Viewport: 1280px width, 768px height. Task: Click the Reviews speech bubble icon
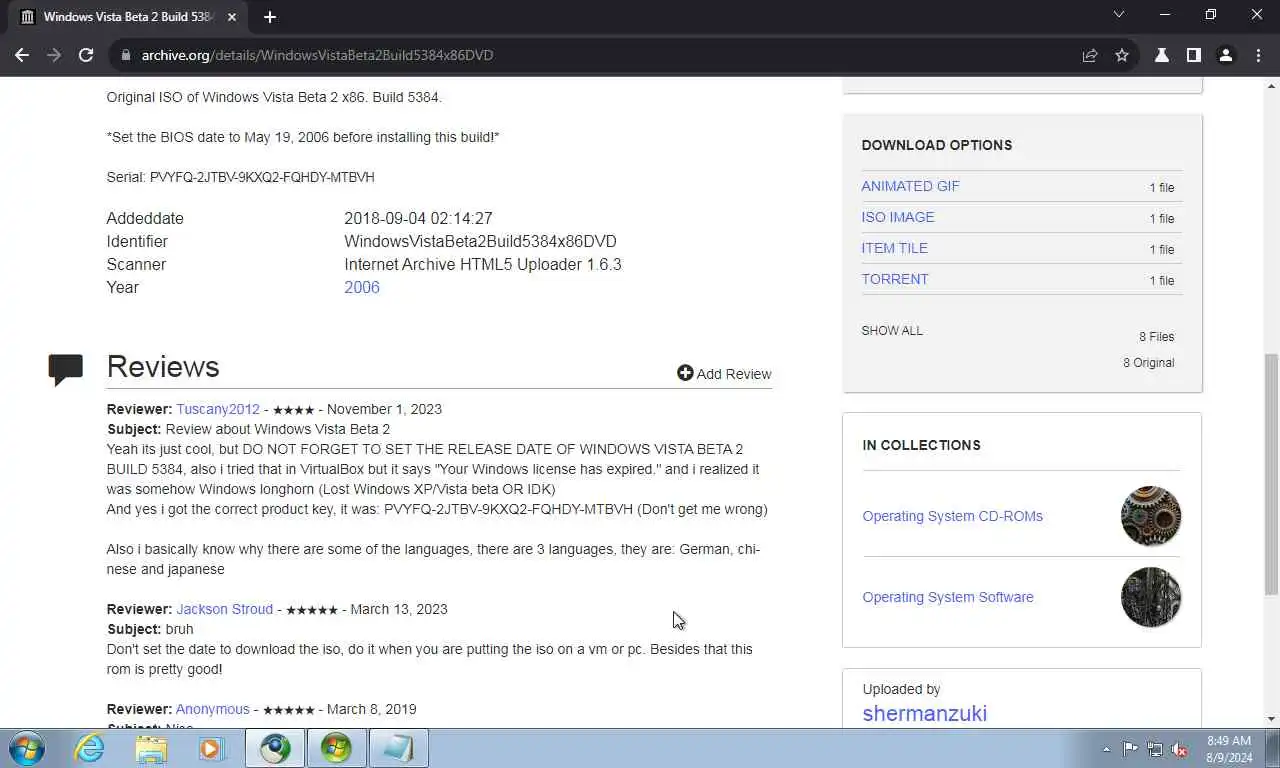click(x=66, y=370)
